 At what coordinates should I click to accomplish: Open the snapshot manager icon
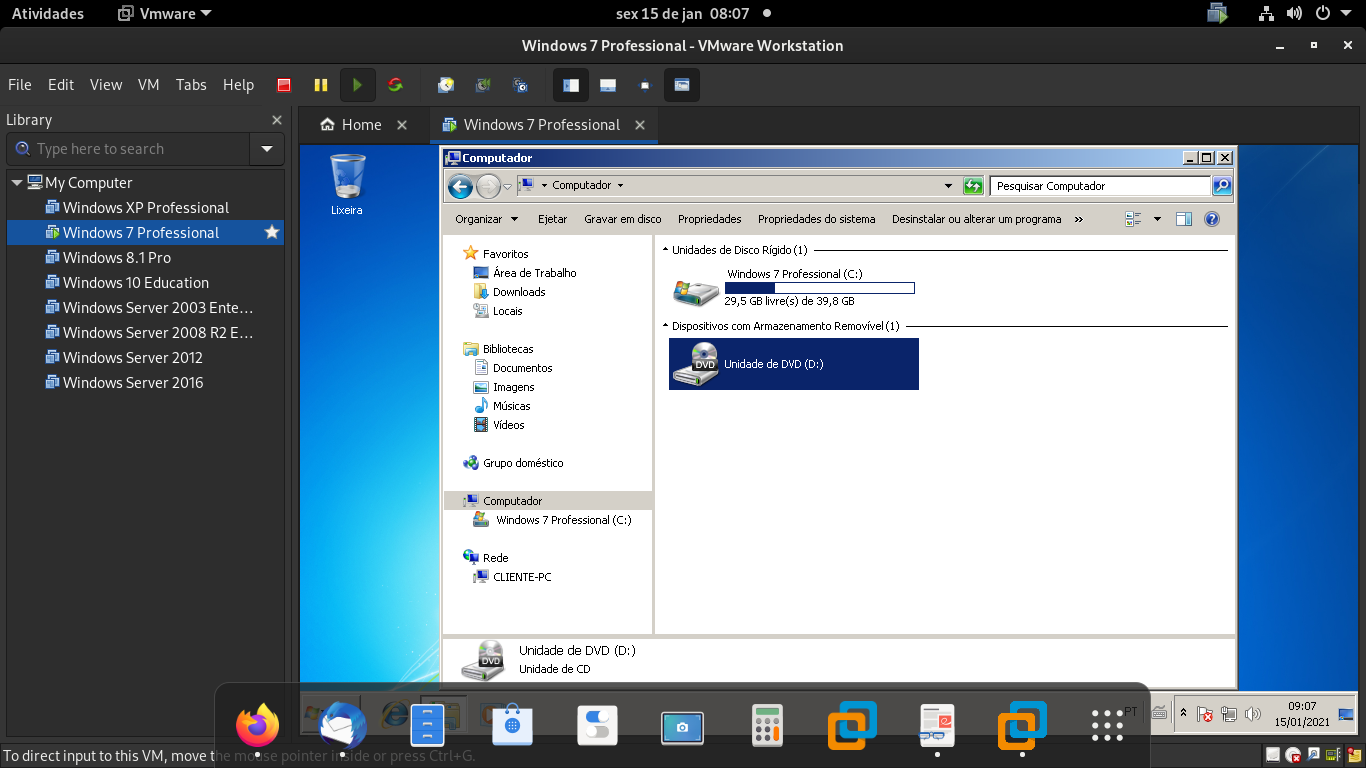point(520,85)
